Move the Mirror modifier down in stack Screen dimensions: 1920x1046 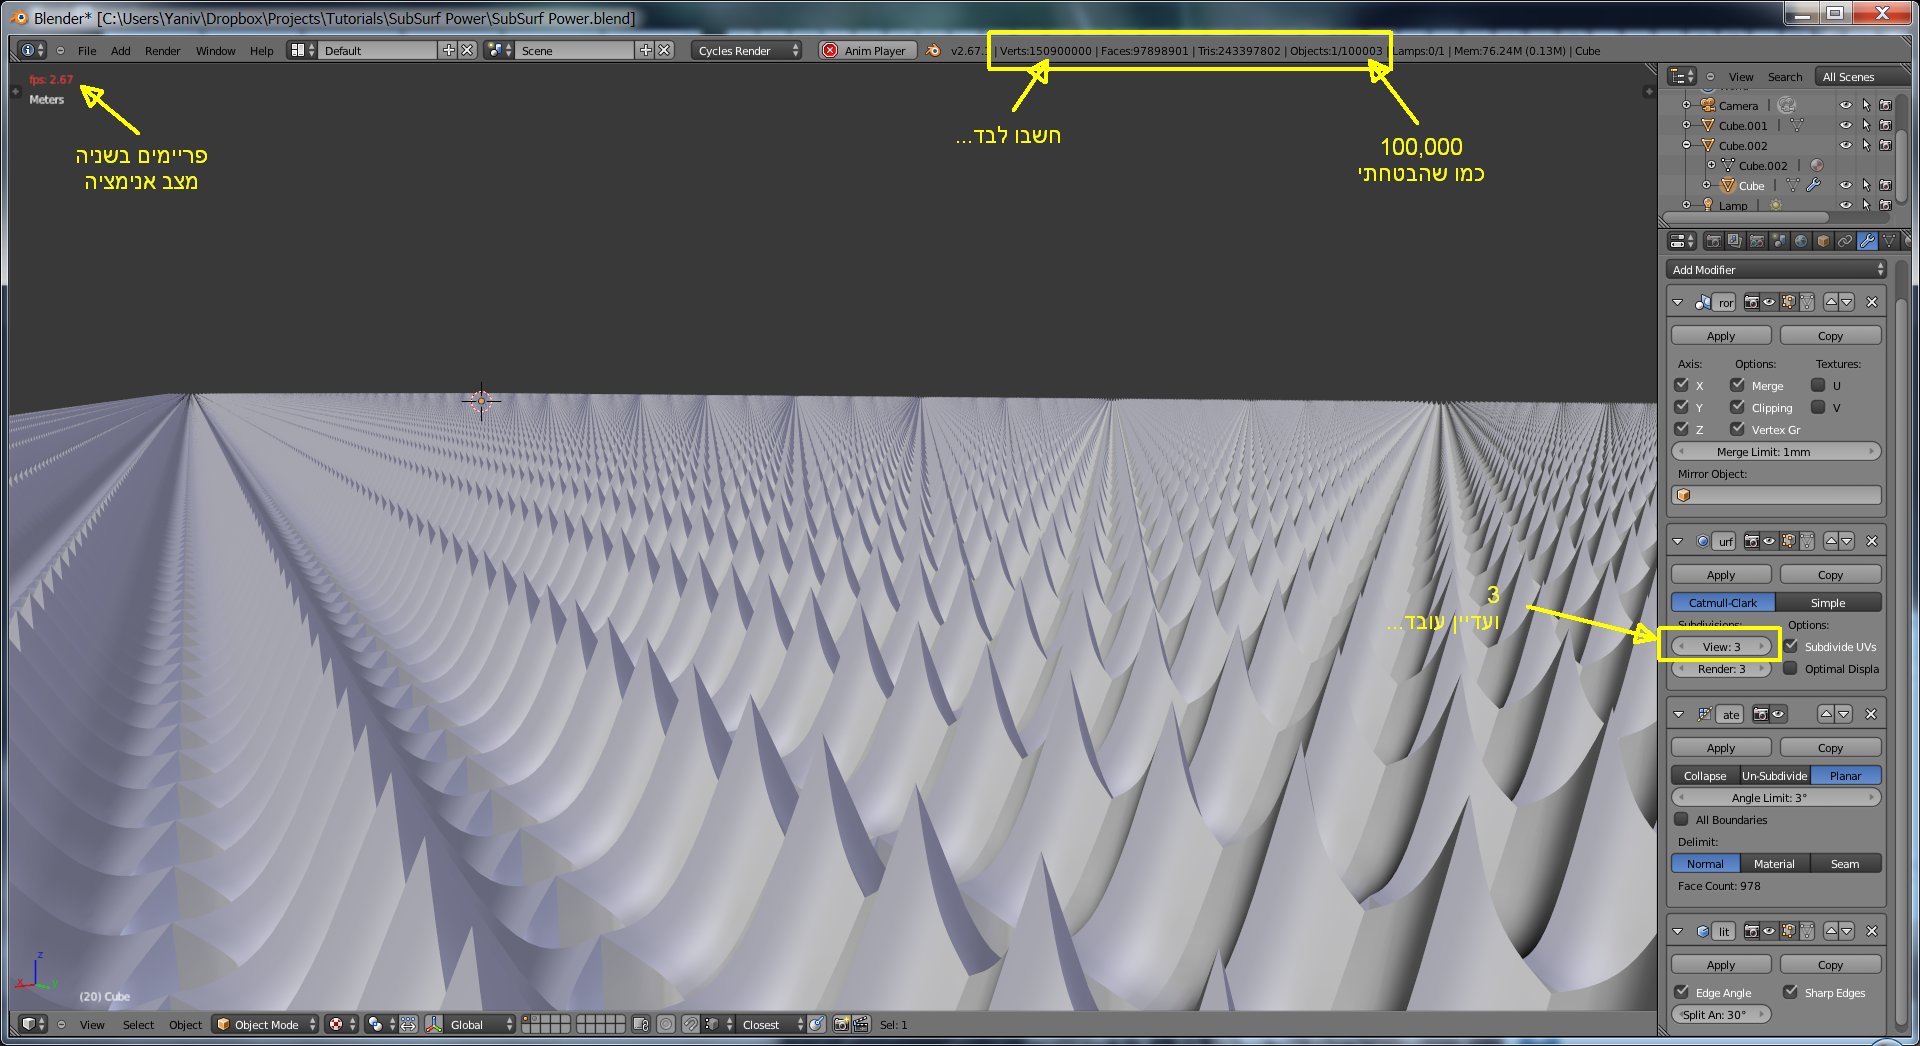(1847, 302)
